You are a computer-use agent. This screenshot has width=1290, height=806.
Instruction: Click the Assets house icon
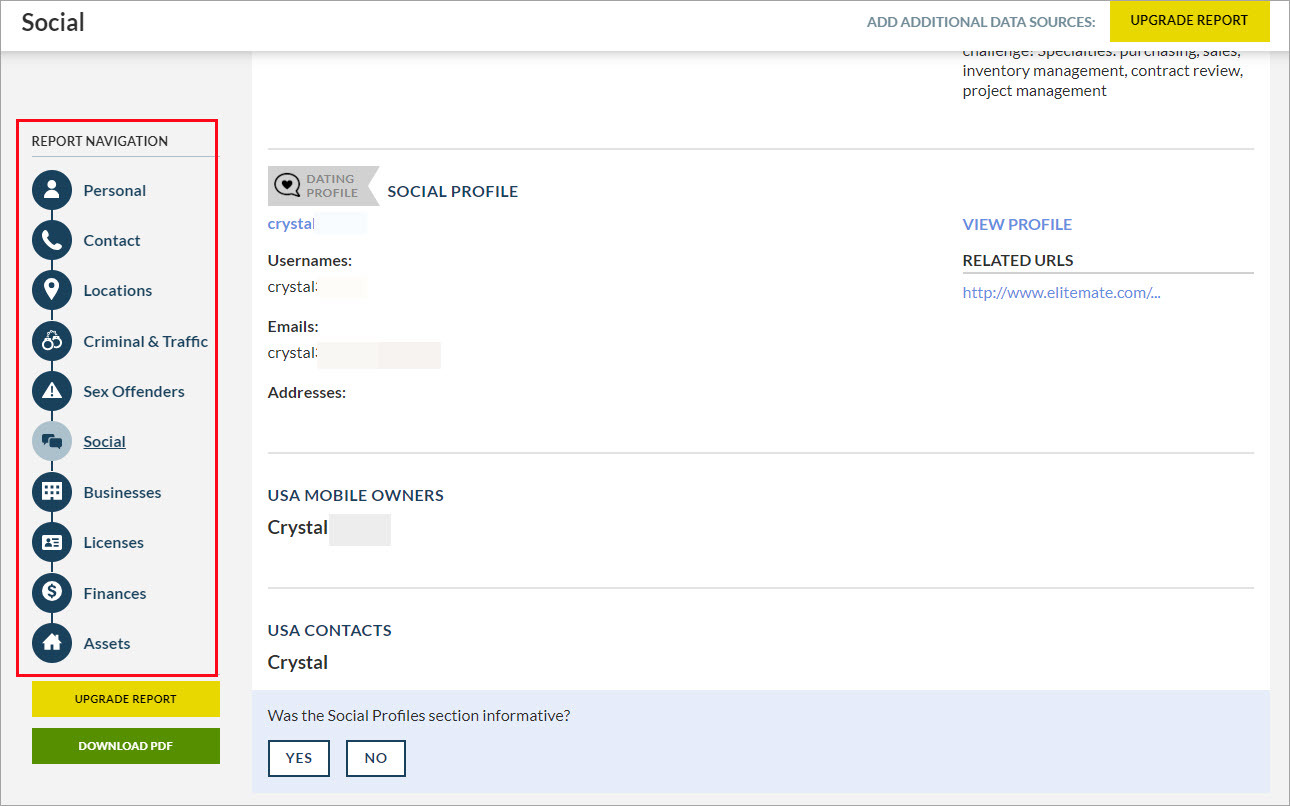[52, 643]
